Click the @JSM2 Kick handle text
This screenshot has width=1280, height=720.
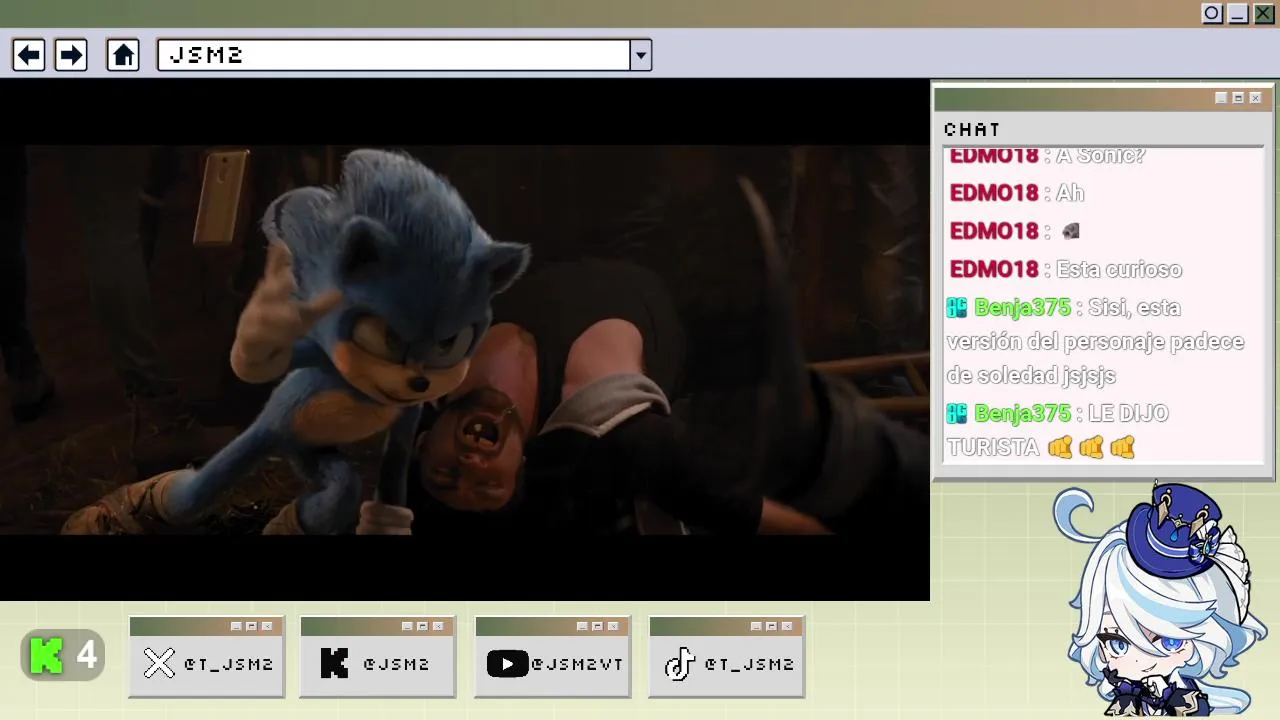click(396, 664)
